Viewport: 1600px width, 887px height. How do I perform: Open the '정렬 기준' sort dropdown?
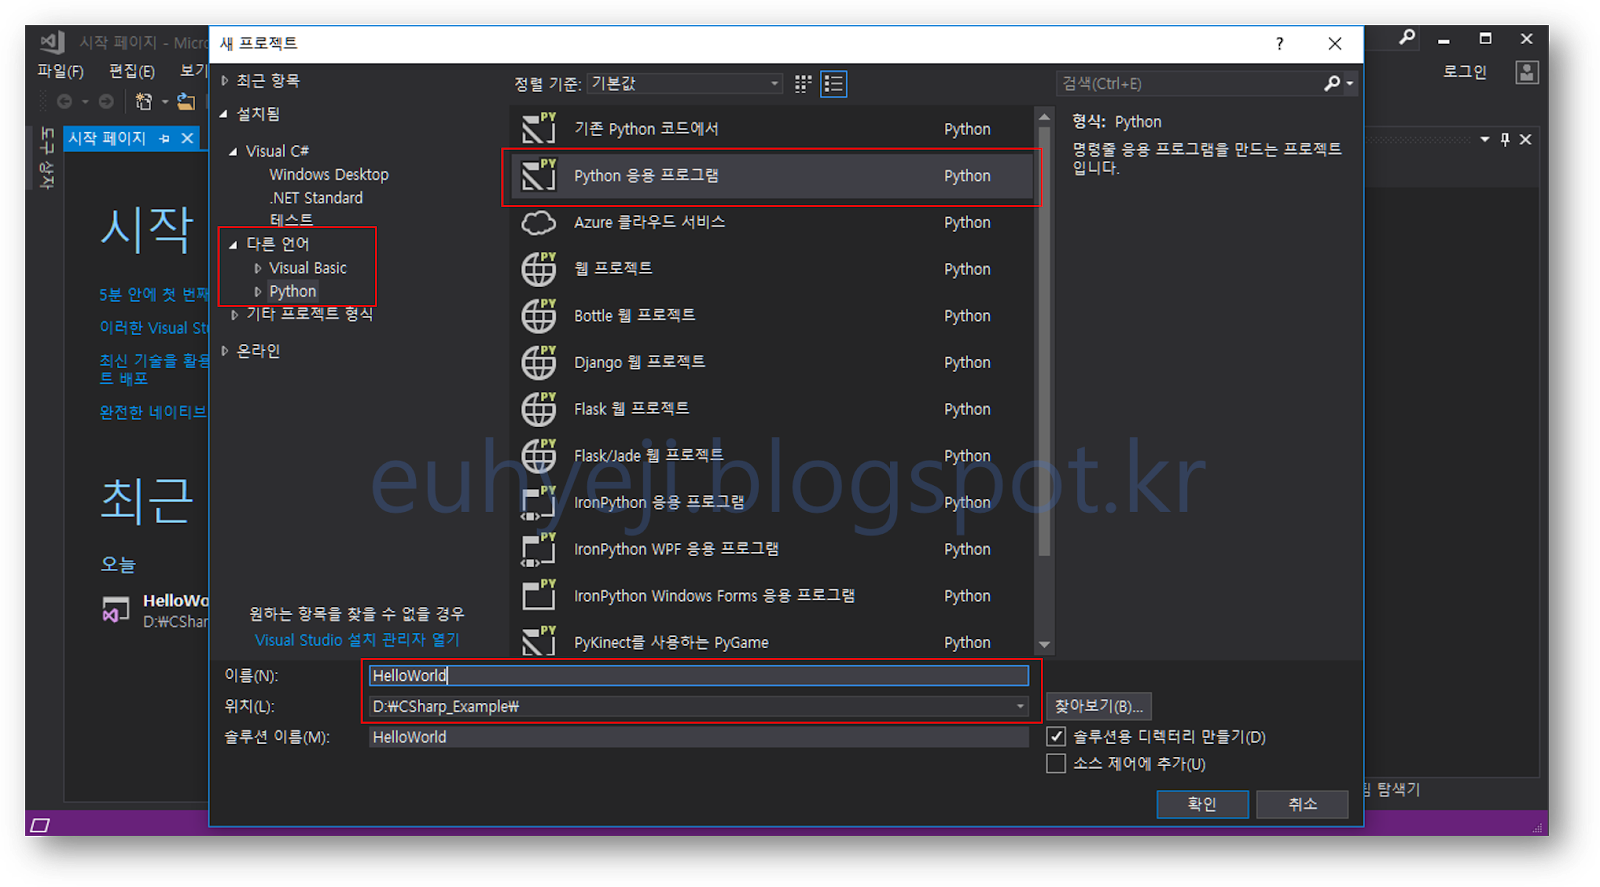click(x=685, y=84)
